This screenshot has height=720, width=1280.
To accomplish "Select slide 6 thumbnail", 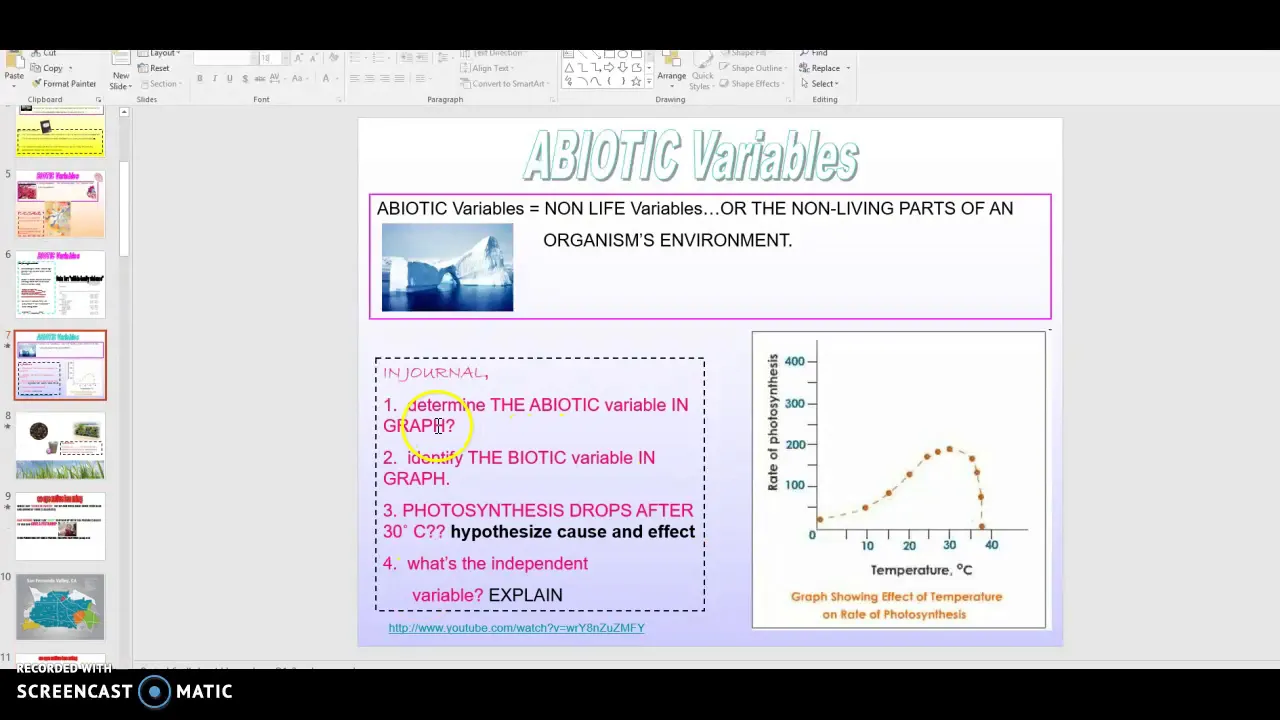I will coord(60,284).
